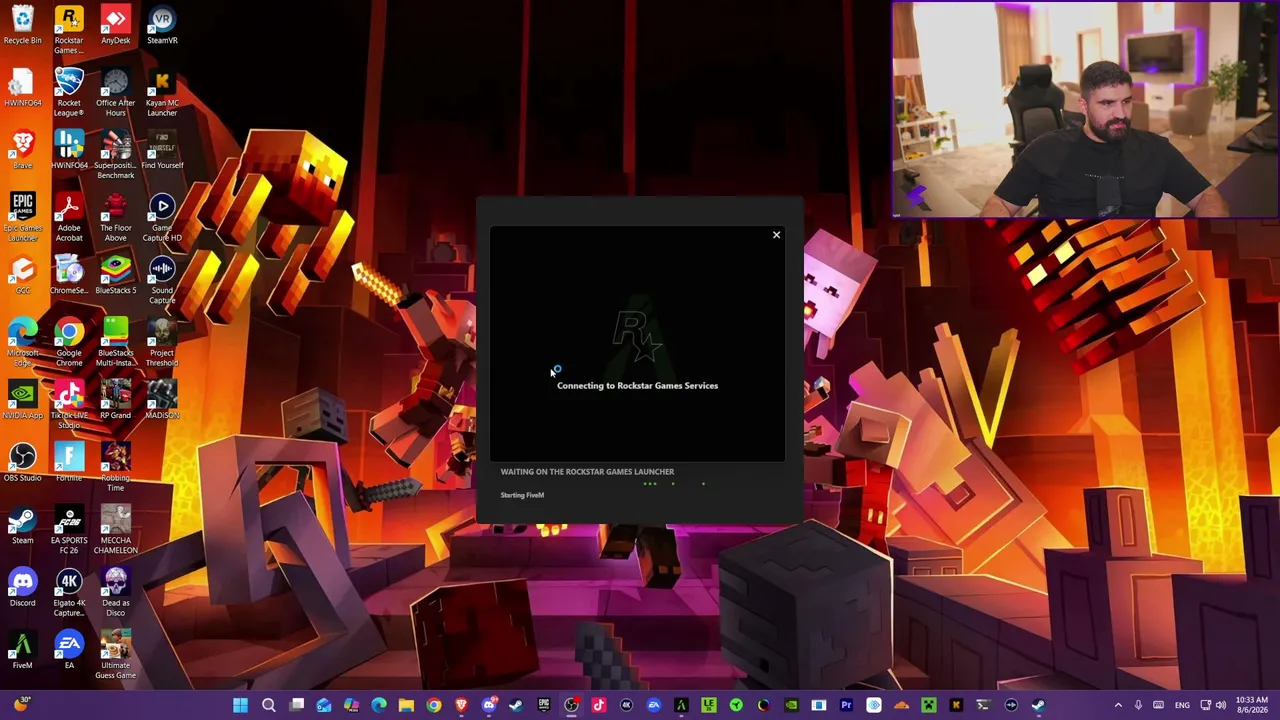Open Adobe Acrobat desktop shortcut

(69, 218)
